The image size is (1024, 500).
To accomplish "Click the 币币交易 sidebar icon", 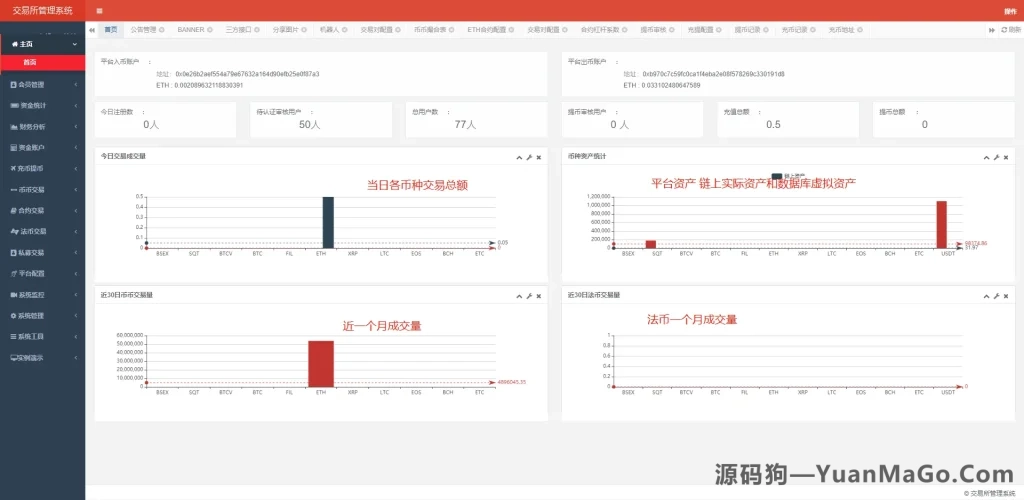I will pos(14,190).
